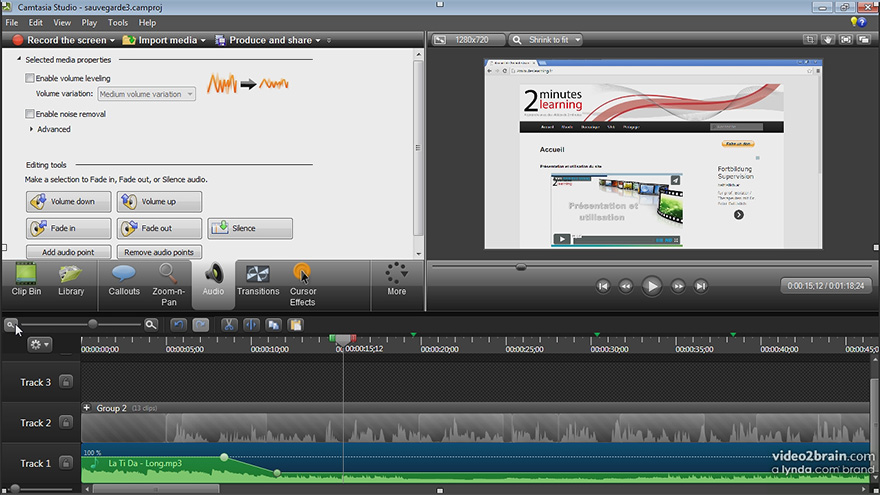
Task: Expand Group 2 on Track 2
Action: [x=86, y=407]
